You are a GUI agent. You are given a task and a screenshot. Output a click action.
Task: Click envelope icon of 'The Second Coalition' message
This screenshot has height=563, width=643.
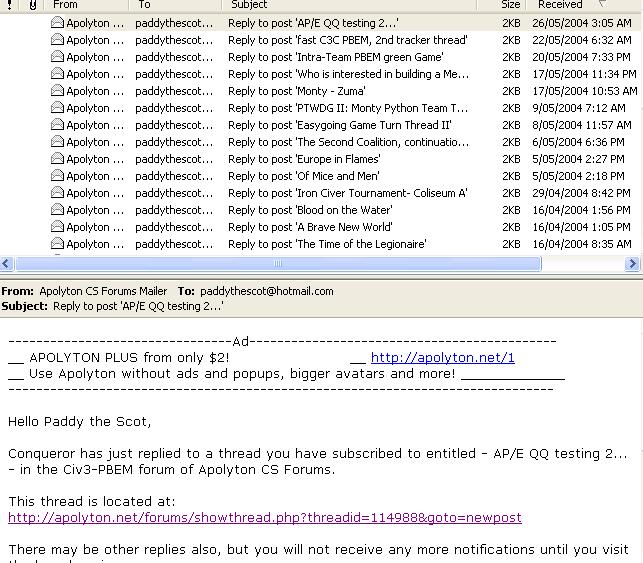(x=57, y=142)
